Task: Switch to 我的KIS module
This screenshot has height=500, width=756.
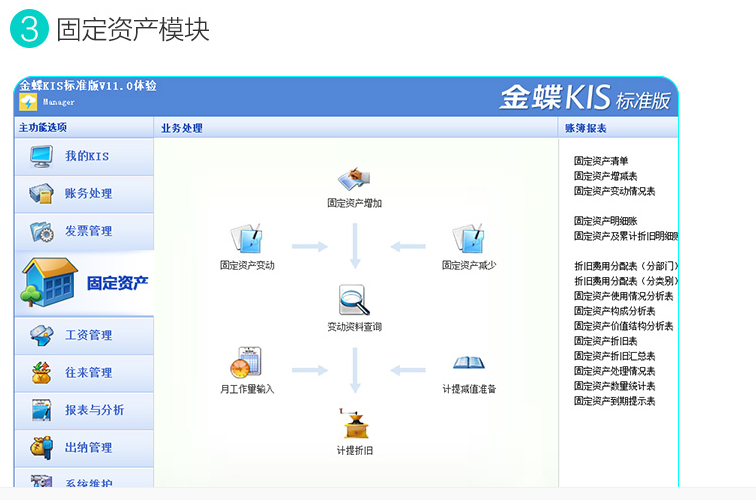Action: (x=85, y=156)
